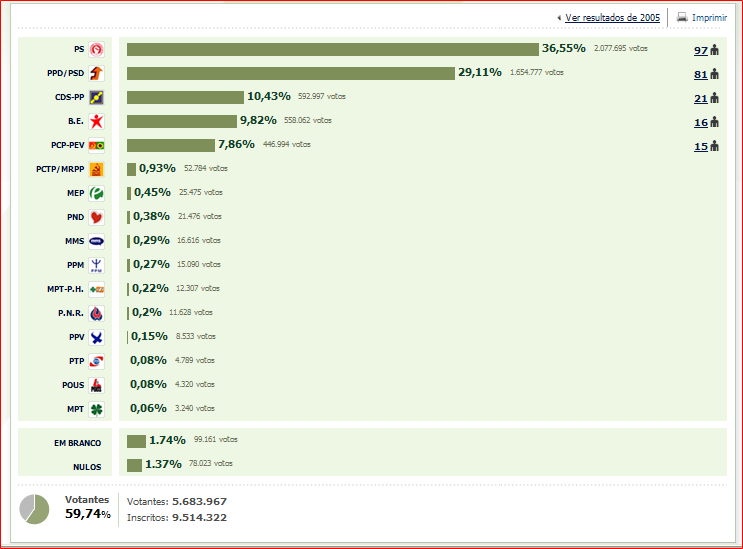The height and width of the screenshot is (549, 743).
Task: Click the PTP party logo
Action: (97, 361)
